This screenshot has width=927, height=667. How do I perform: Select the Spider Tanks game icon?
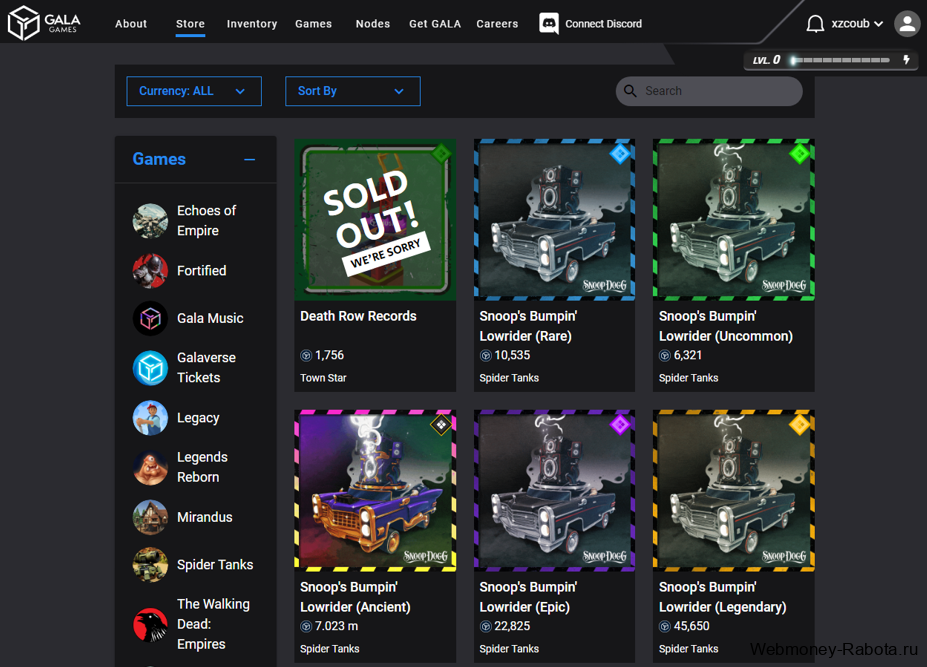pos(150,565)
